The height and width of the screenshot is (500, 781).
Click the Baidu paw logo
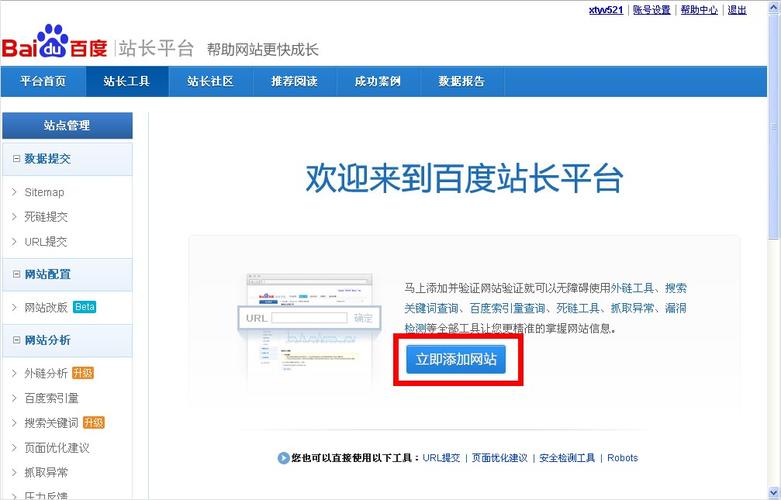pos(54,41)
